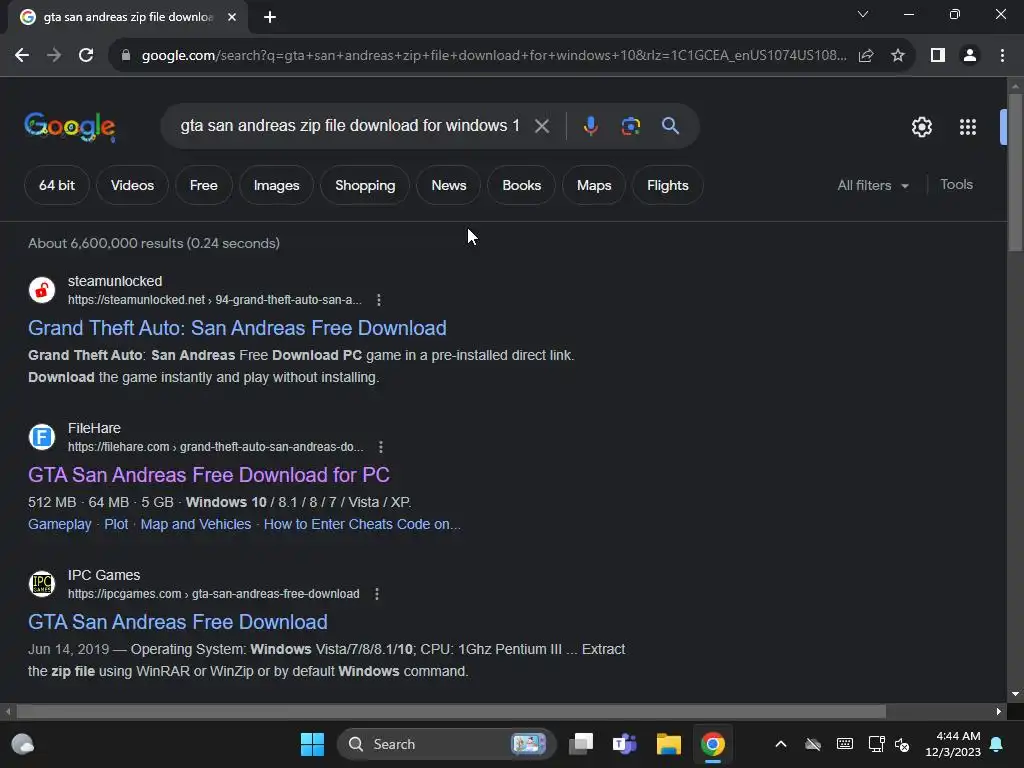1024x768 pixels.
Task: Expand the All filters dropdown
Action: [873, 185]
